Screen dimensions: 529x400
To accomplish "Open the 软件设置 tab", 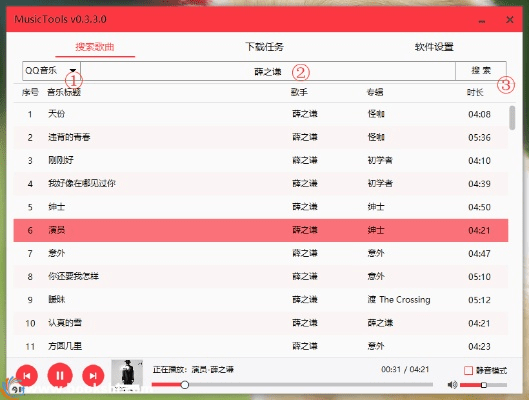I will click(434, 47).
